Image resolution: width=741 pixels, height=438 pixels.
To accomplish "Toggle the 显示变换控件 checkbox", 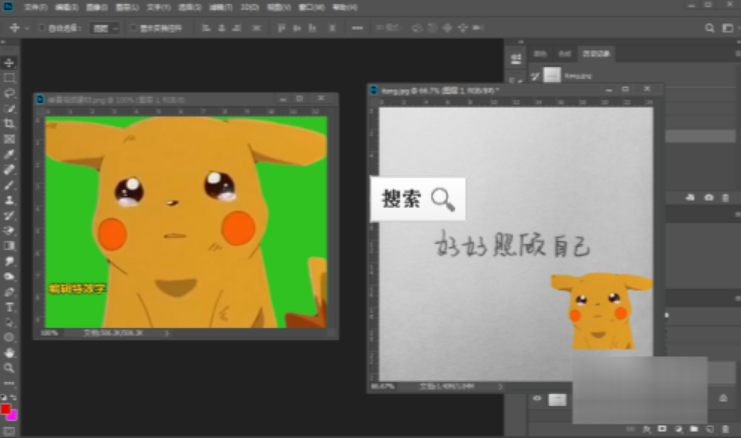I will tap(134, 28).
